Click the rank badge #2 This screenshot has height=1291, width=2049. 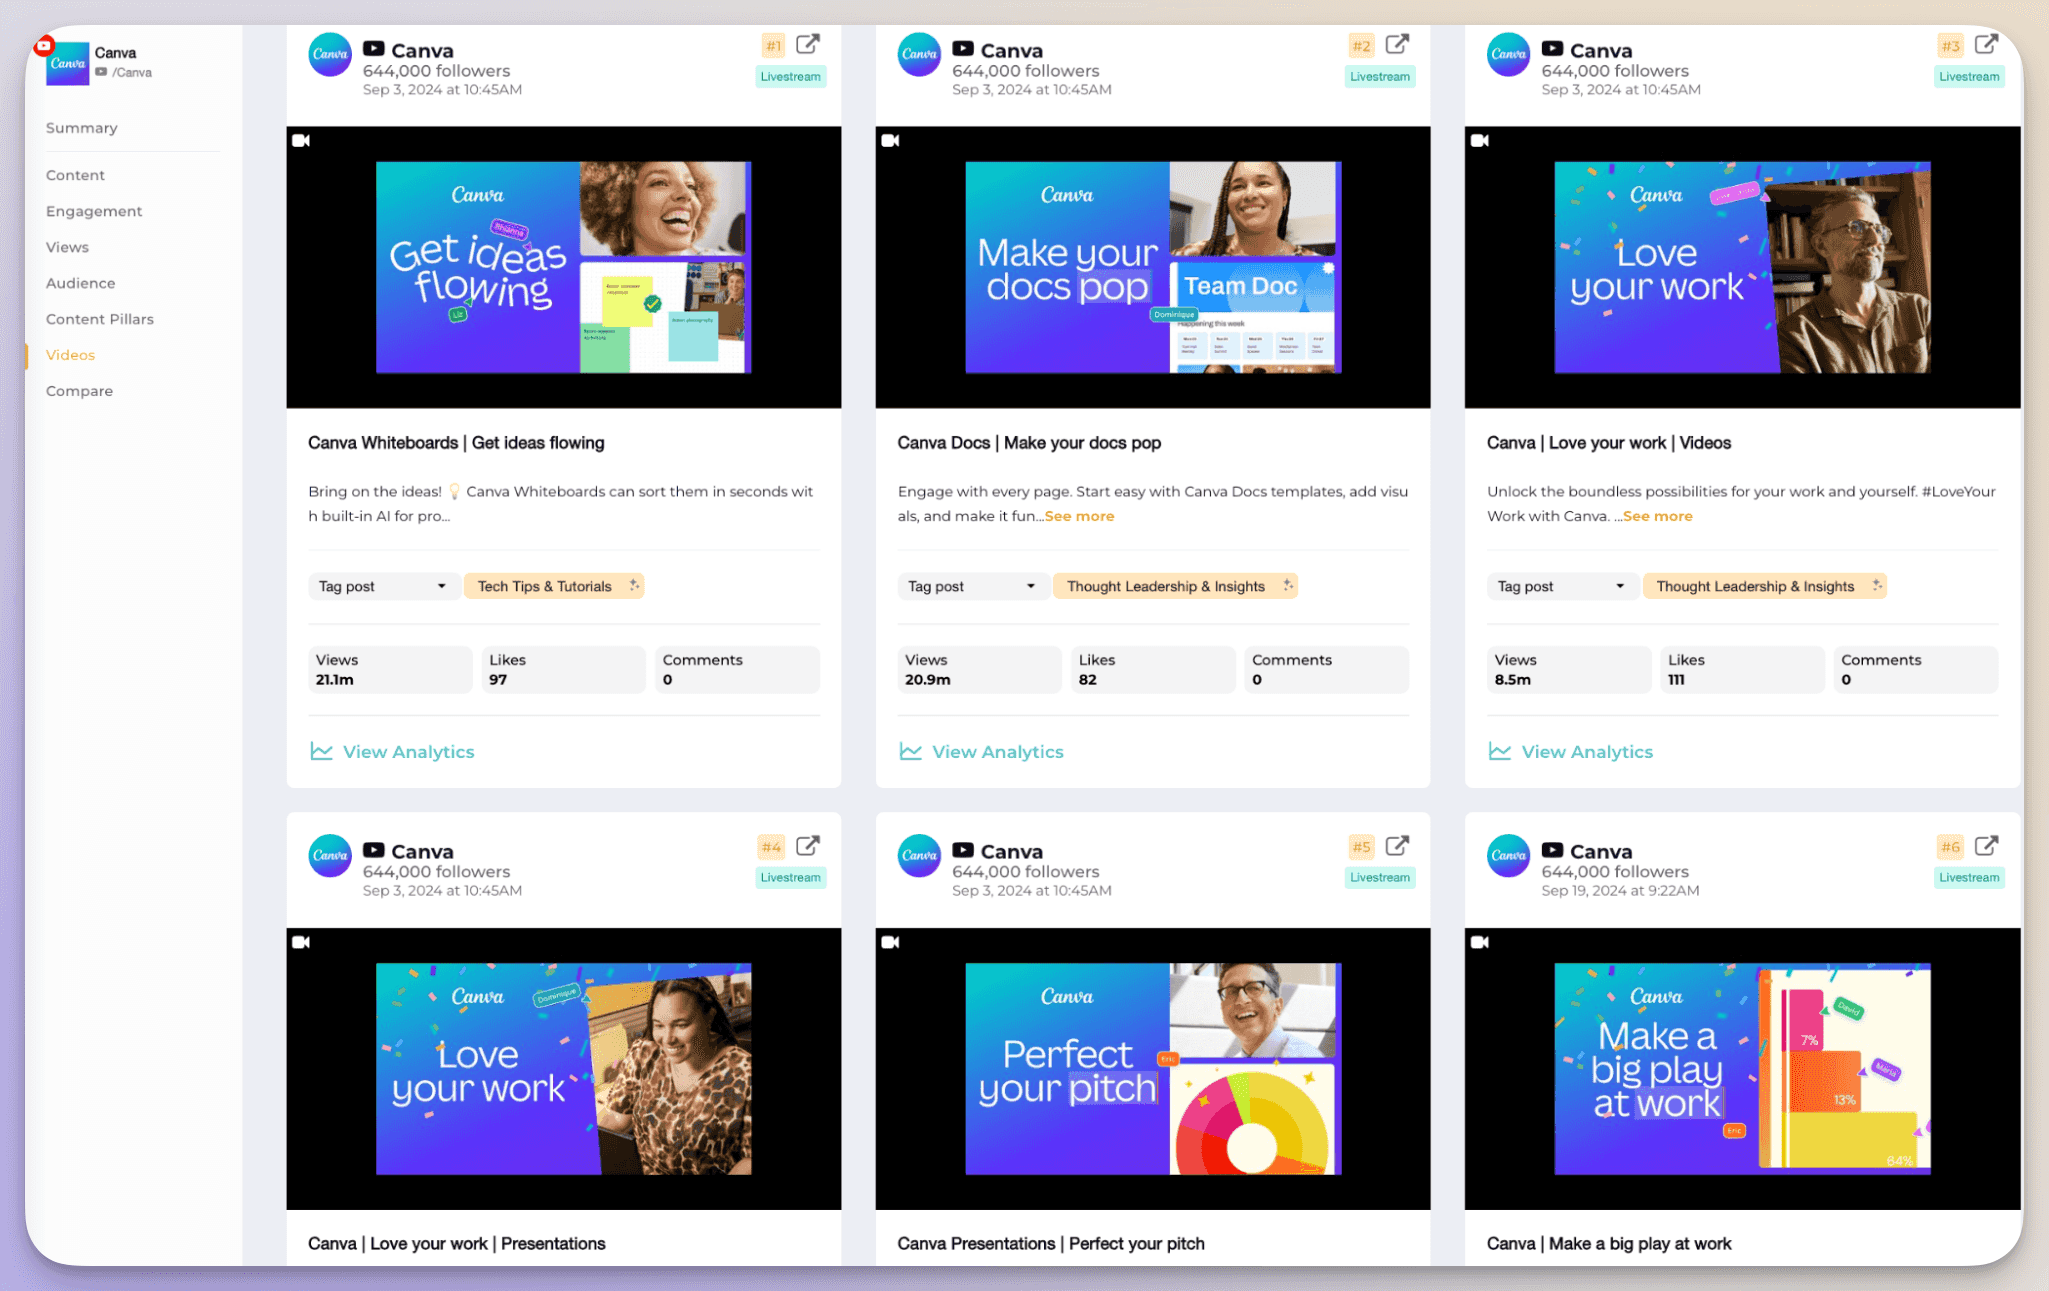[x=1362, y=46]
